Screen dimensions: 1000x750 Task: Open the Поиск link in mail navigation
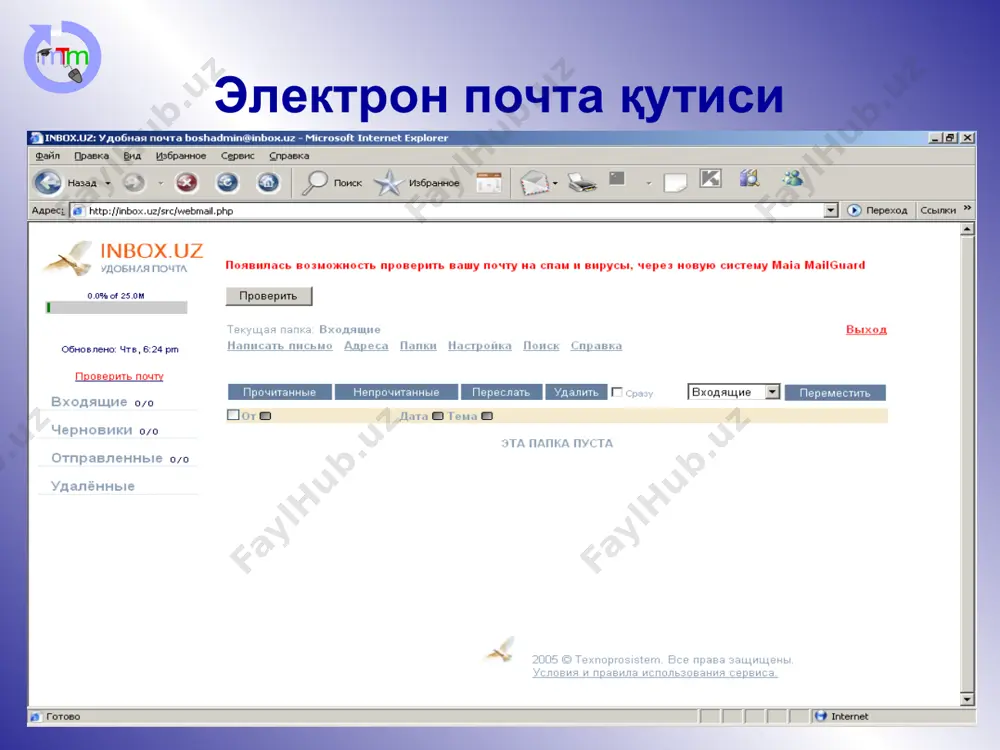click(541, 346)
